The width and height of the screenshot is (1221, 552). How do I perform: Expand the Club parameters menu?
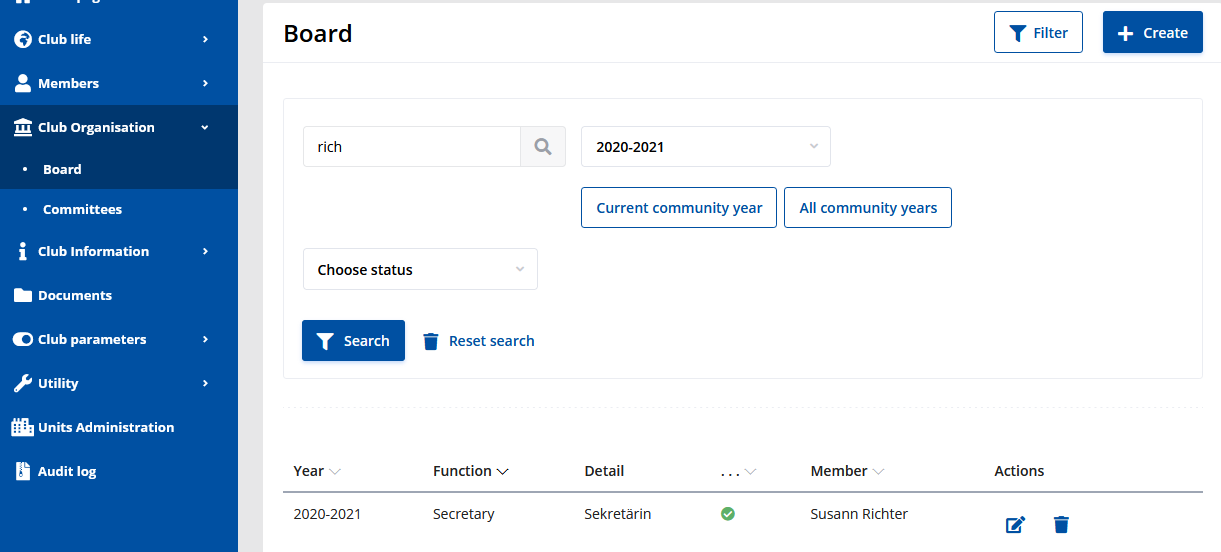(x=92, y=339)
